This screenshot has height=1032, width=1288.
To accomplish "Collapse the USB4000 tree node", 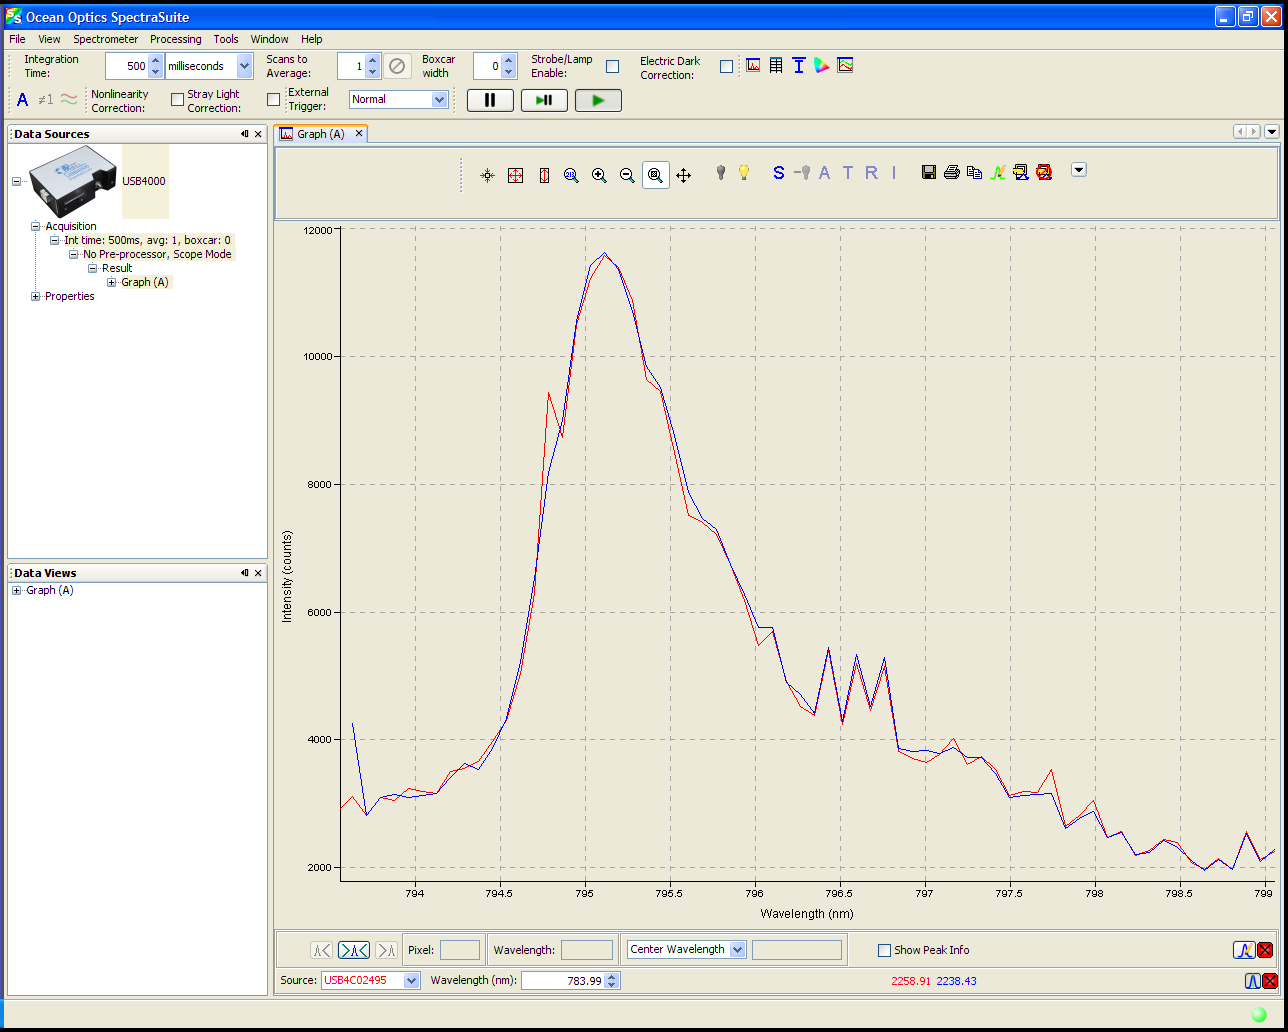I will coord(17,181).
